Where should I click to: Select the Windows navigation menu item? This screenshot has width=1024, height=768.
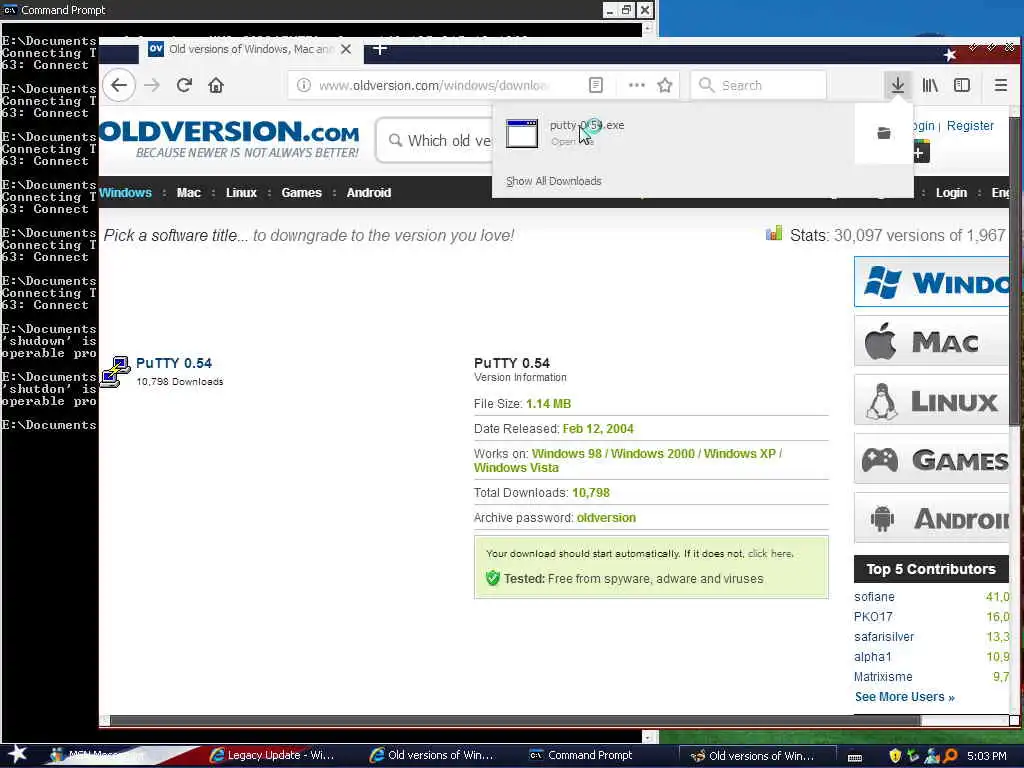[125, 193]
